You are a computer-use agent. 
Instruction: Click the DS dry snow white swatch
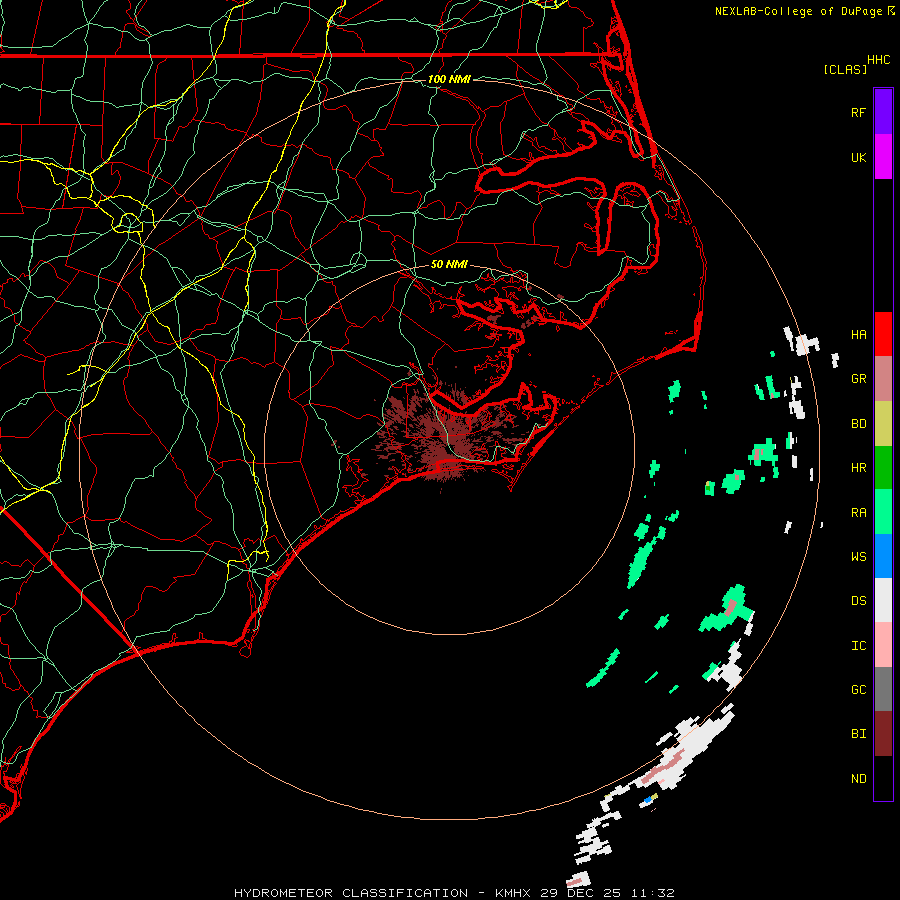click(x=883, y=600)
